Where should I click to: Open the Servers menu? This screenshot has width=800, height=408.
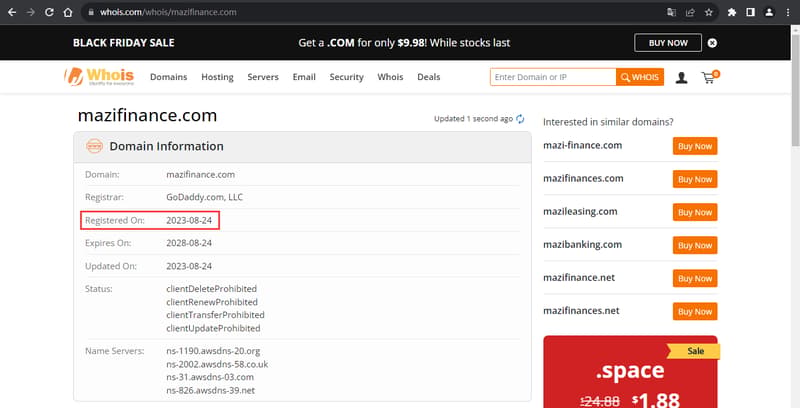pos(263,77)
